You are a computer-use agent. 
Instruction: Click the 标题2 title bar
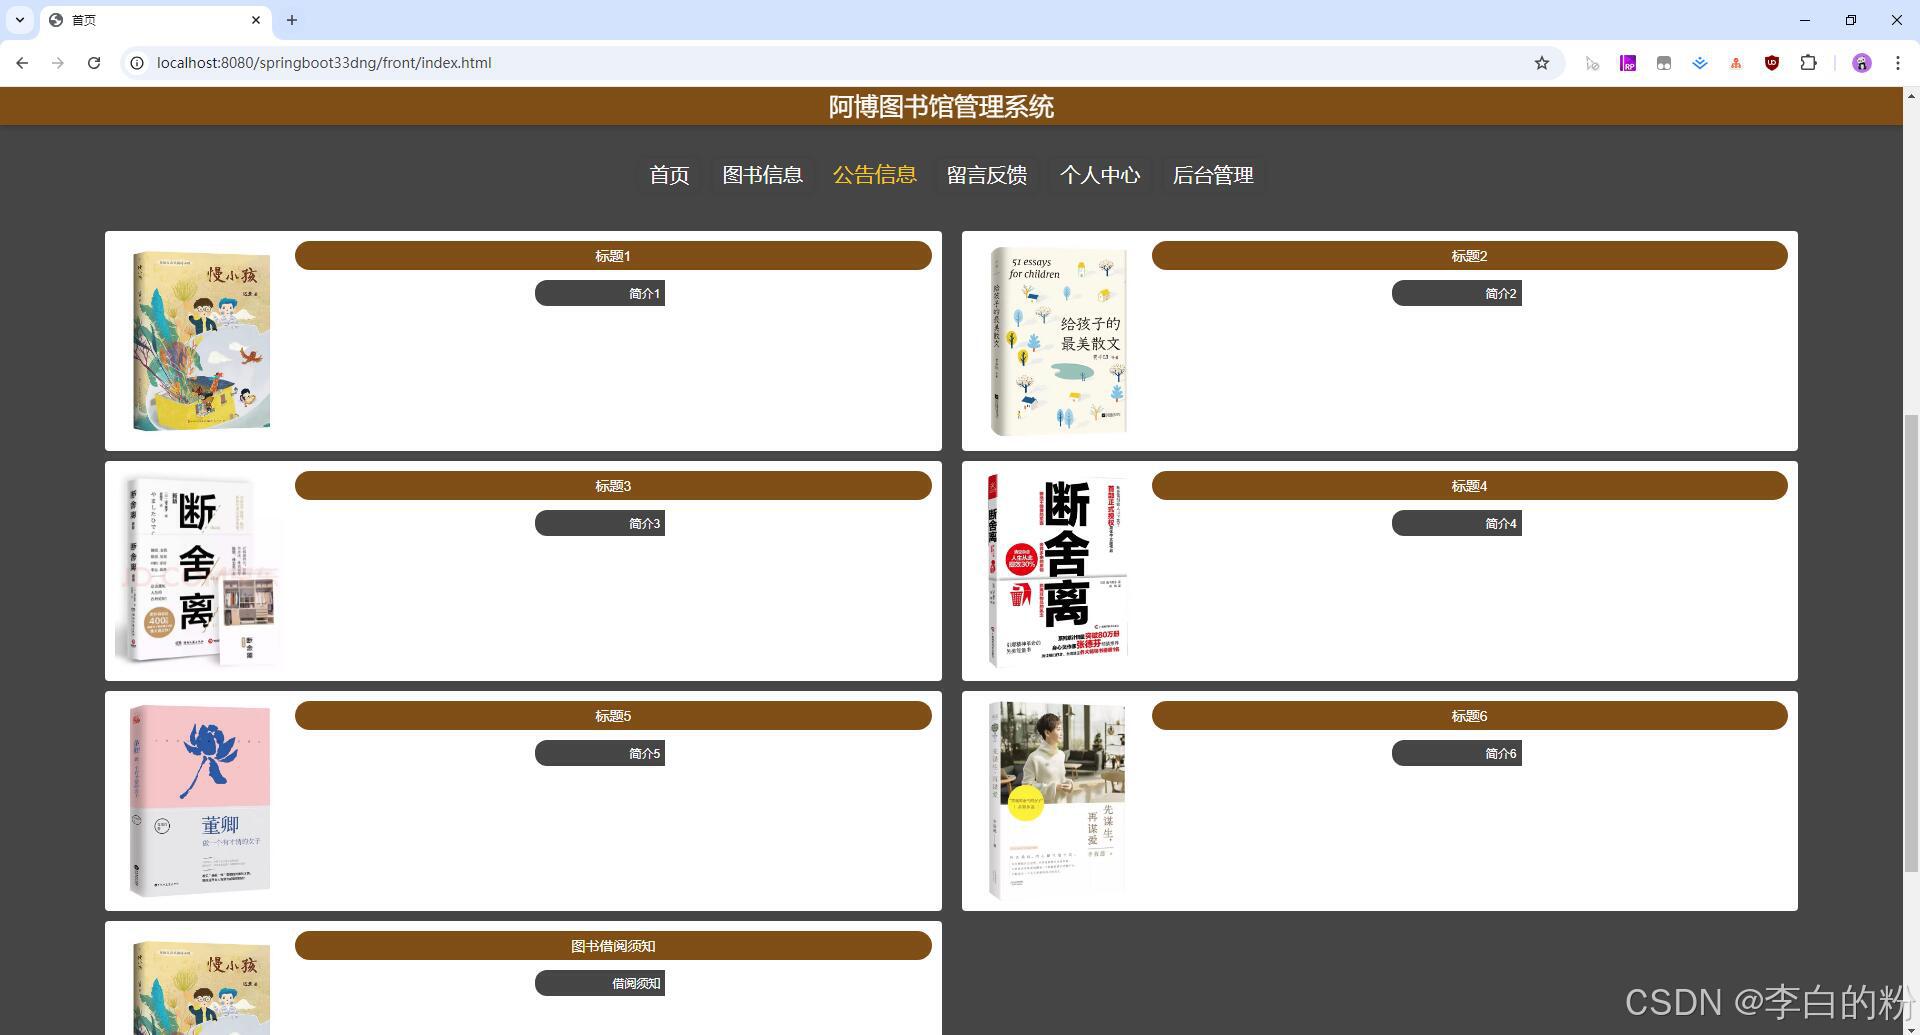coord(1469,256)
